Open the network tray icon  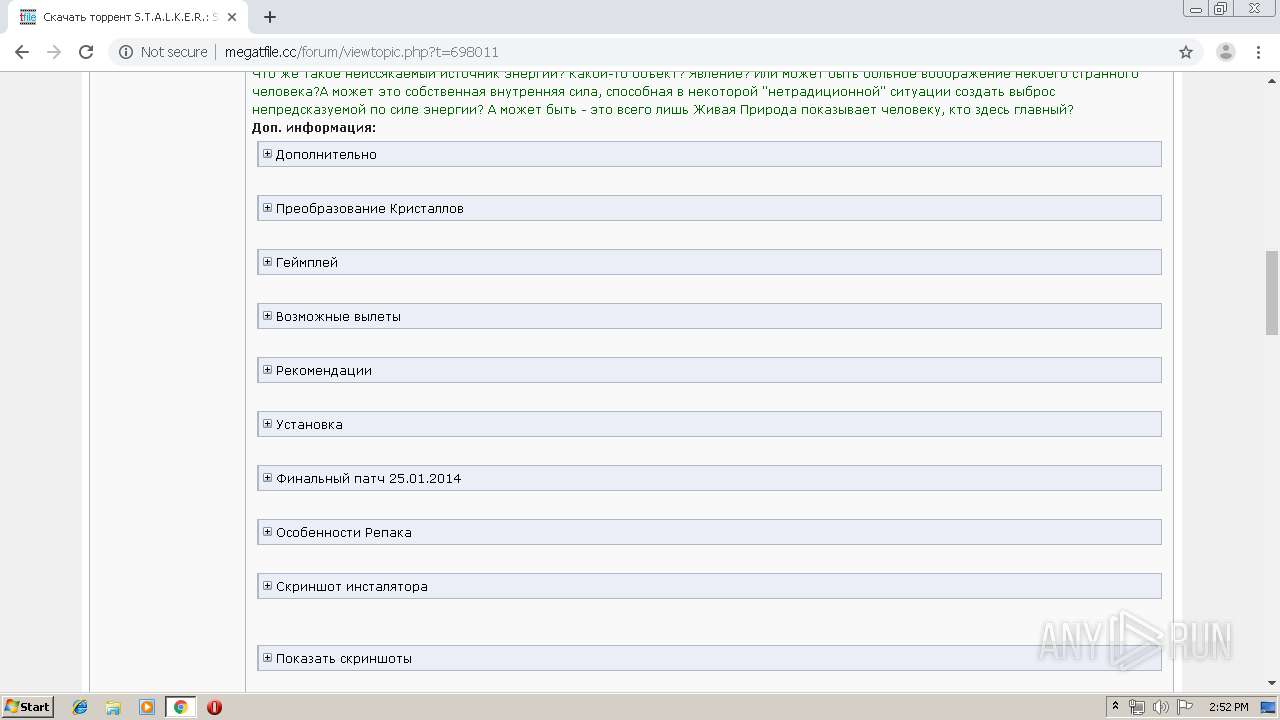coord(1137,707)
